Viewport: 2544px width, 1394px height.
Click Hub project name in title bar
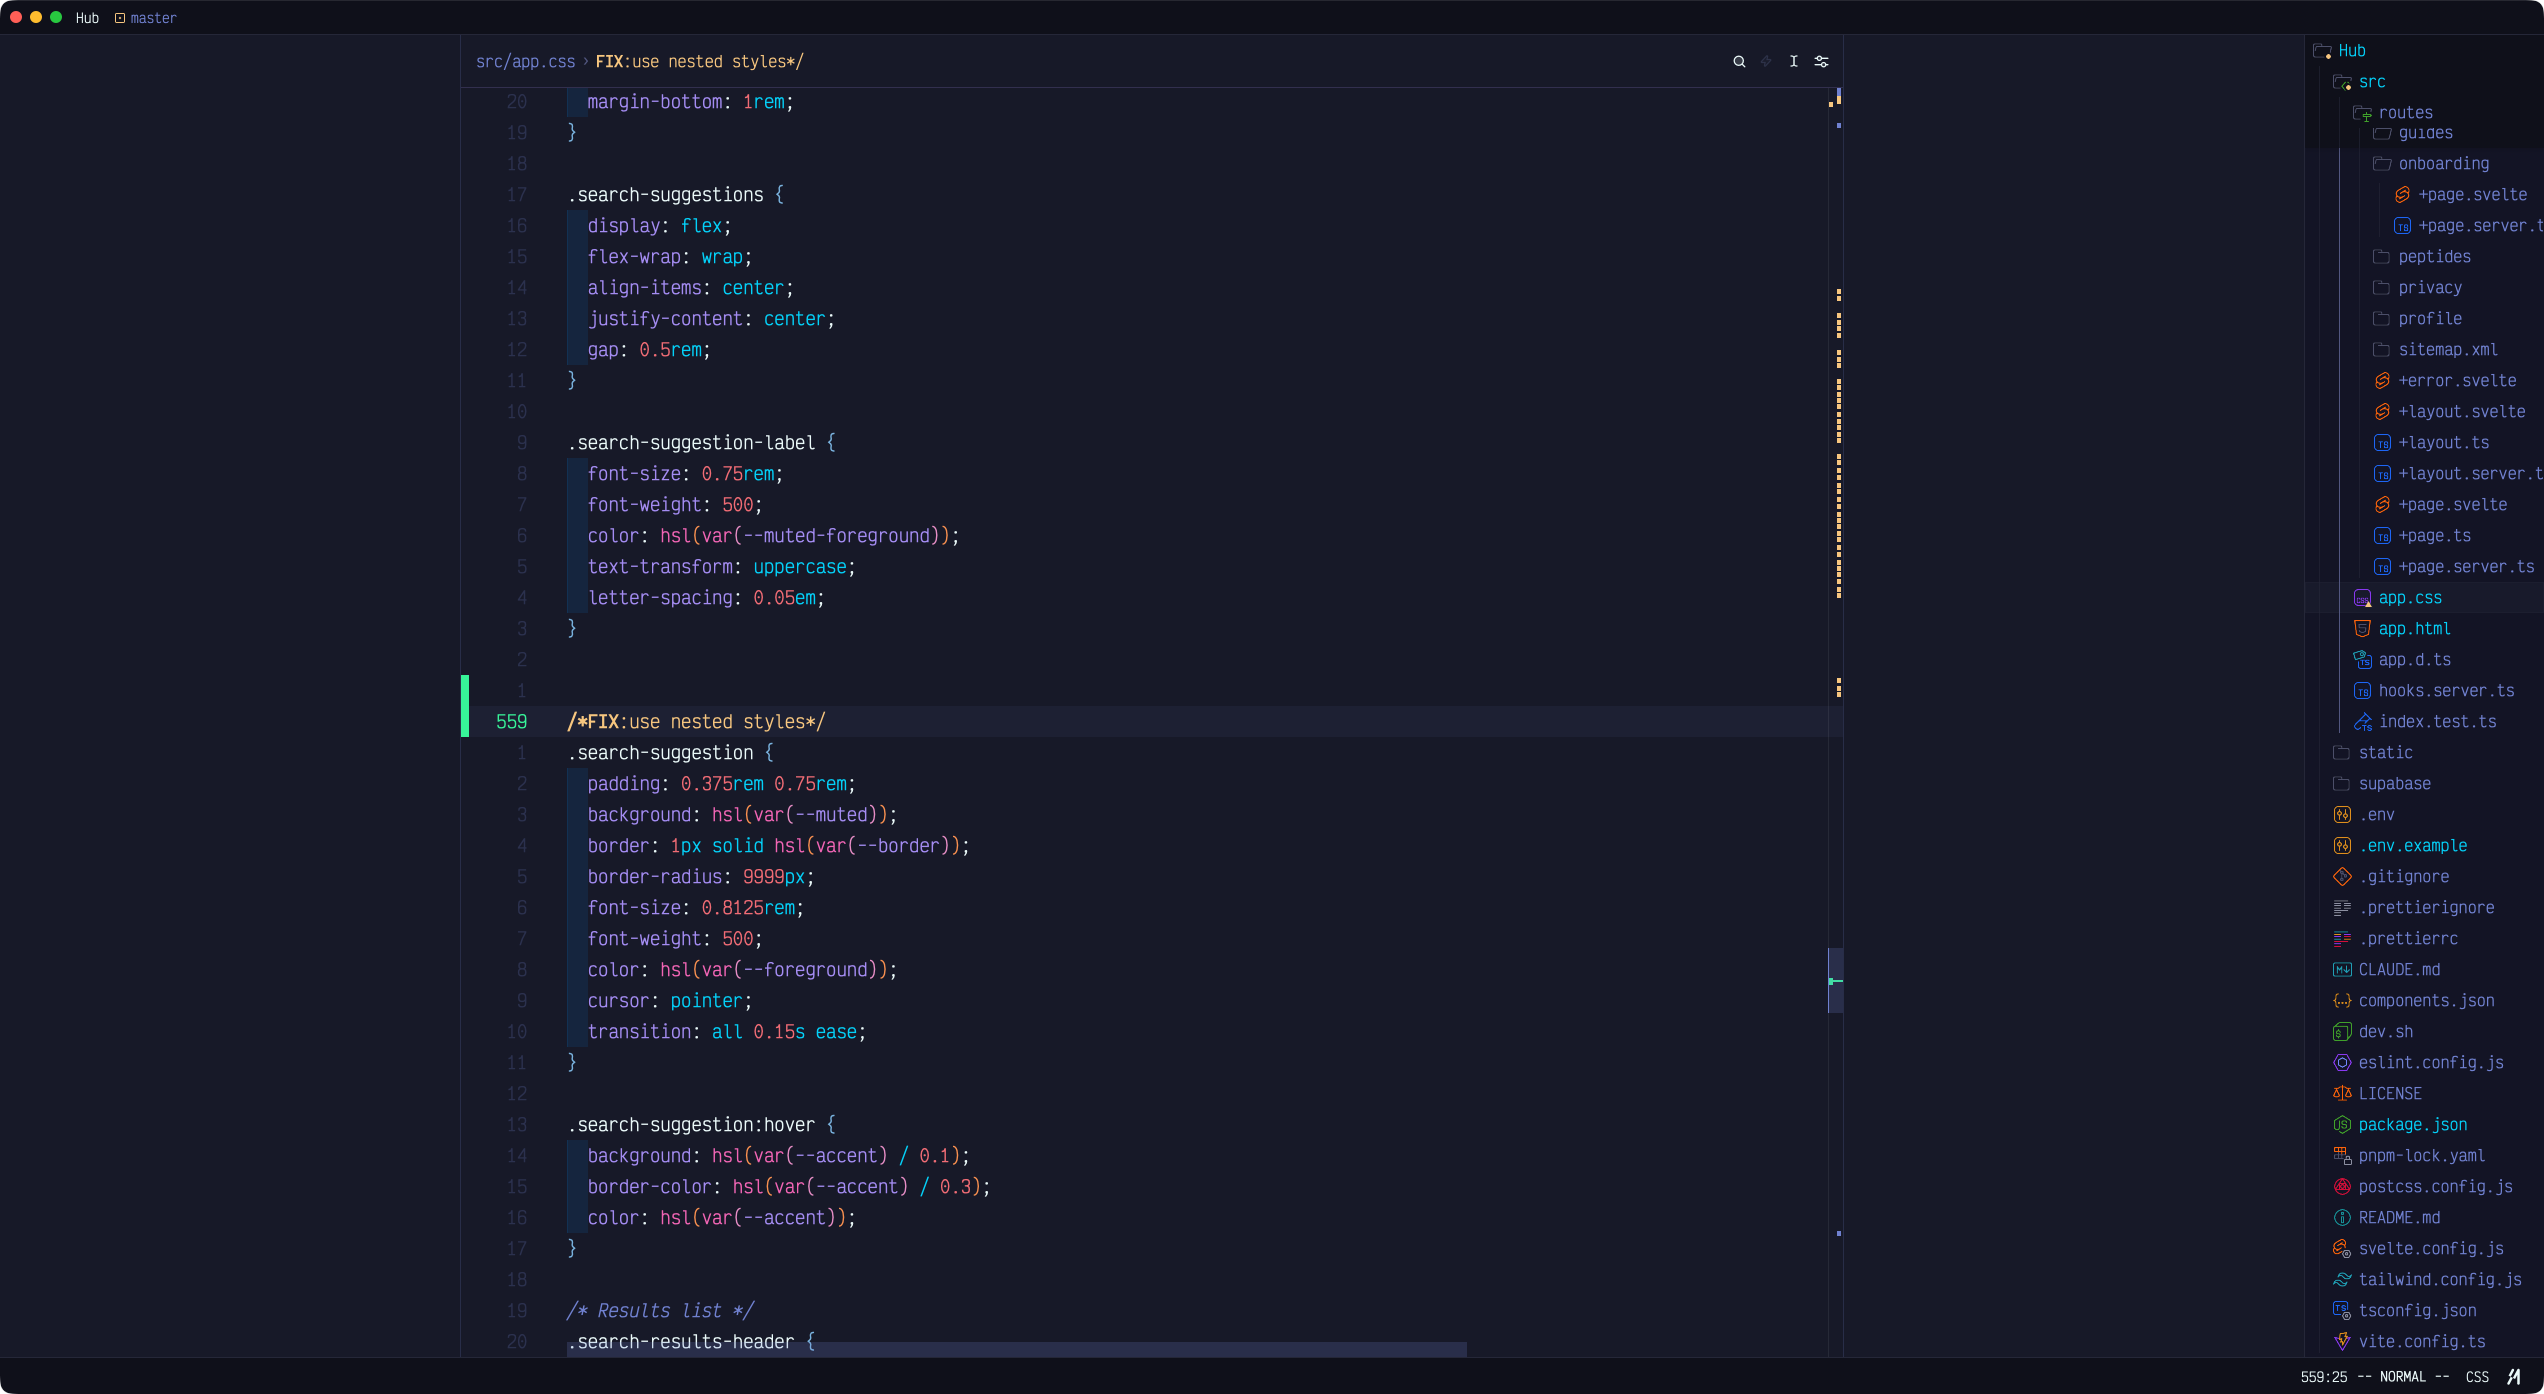[x=87, y=18]
